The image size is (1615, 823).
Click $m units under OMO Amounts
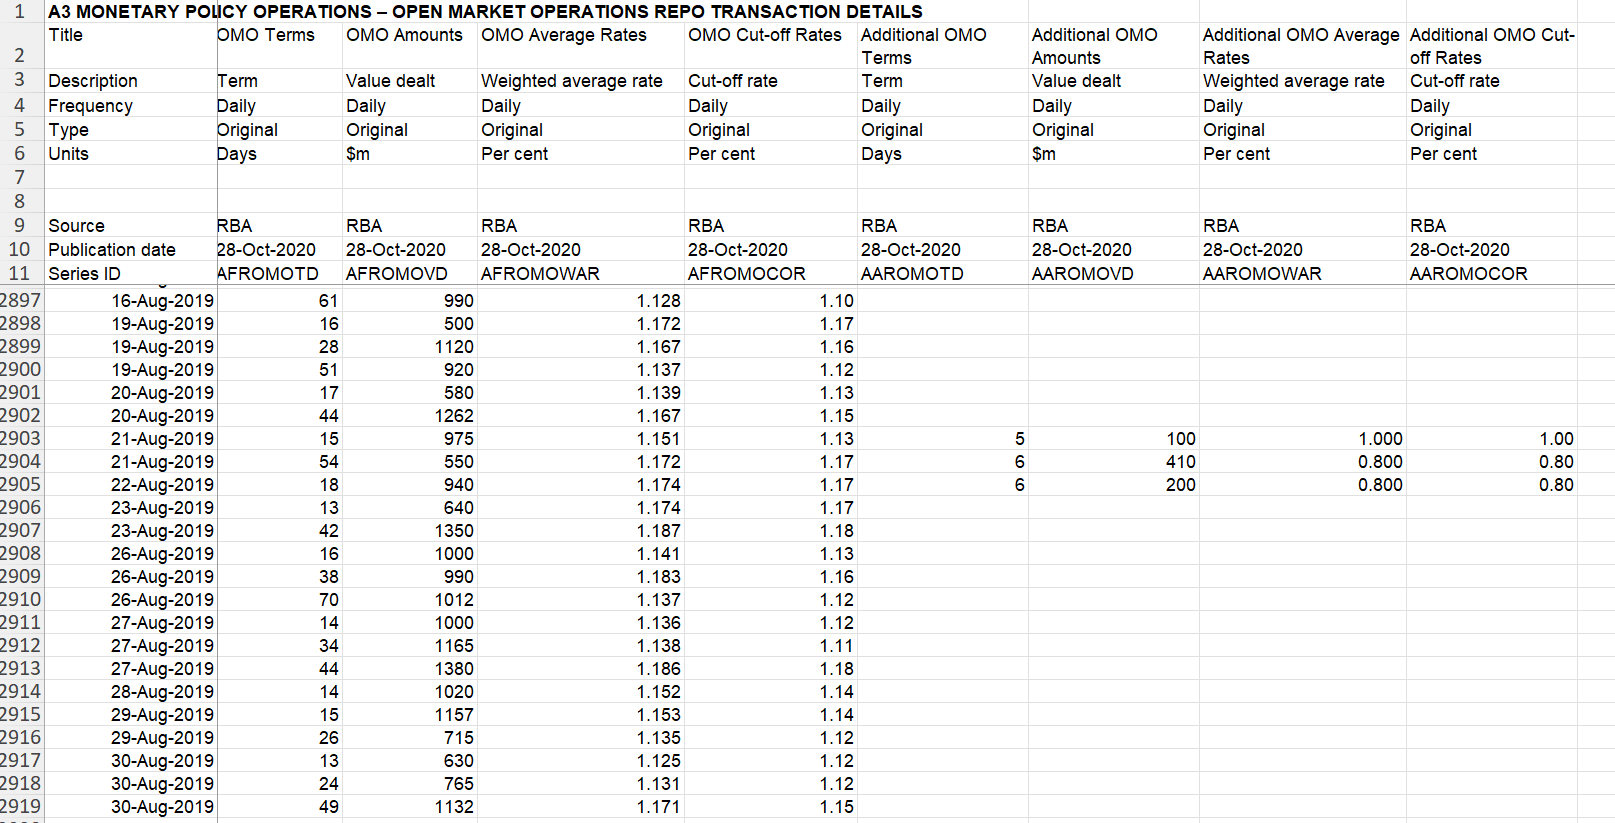point(410,153)
